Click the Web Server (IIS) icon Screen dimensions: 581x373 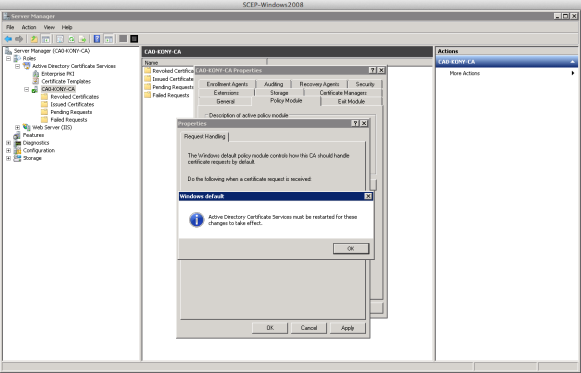click(x=26, y=127)
